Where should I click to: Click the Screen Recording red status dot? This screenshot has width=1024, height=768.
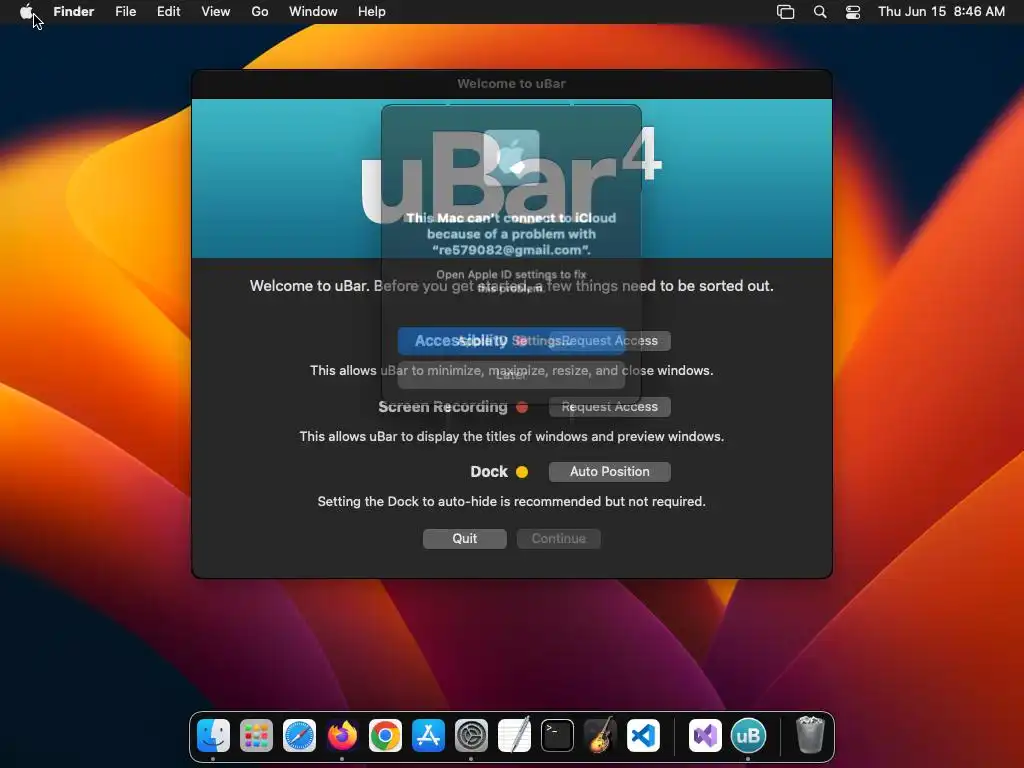coord(522,407)
